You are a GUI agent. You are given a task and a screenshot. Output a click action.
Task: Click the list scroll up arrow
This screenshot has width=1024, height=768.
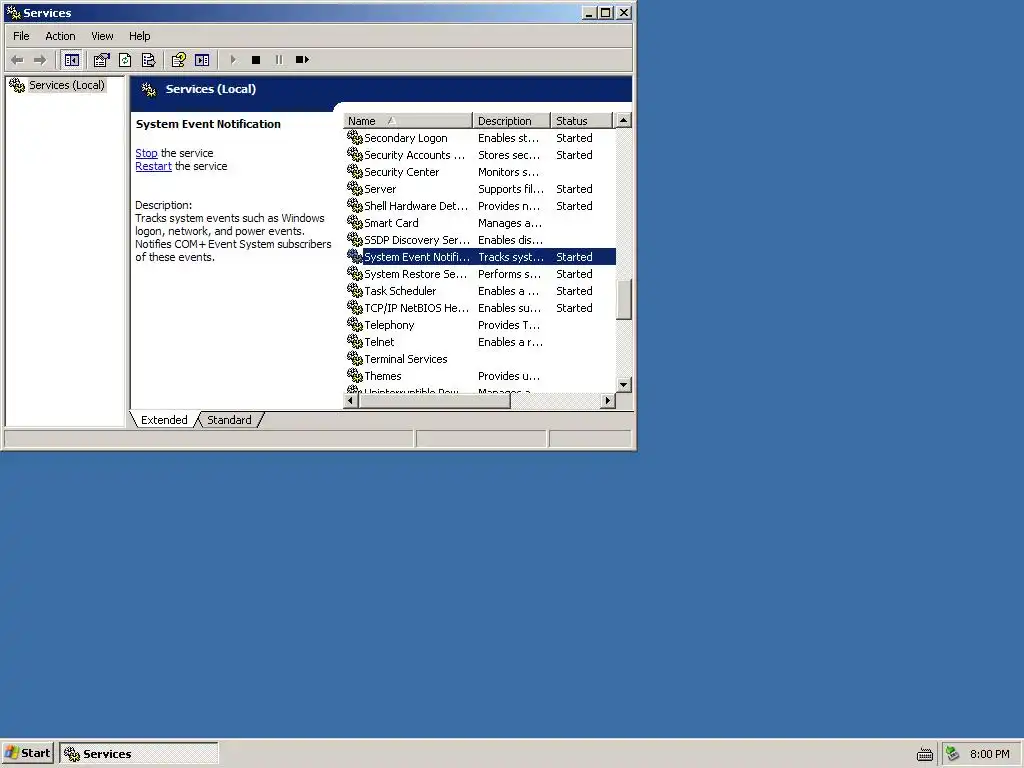point(624,120)
